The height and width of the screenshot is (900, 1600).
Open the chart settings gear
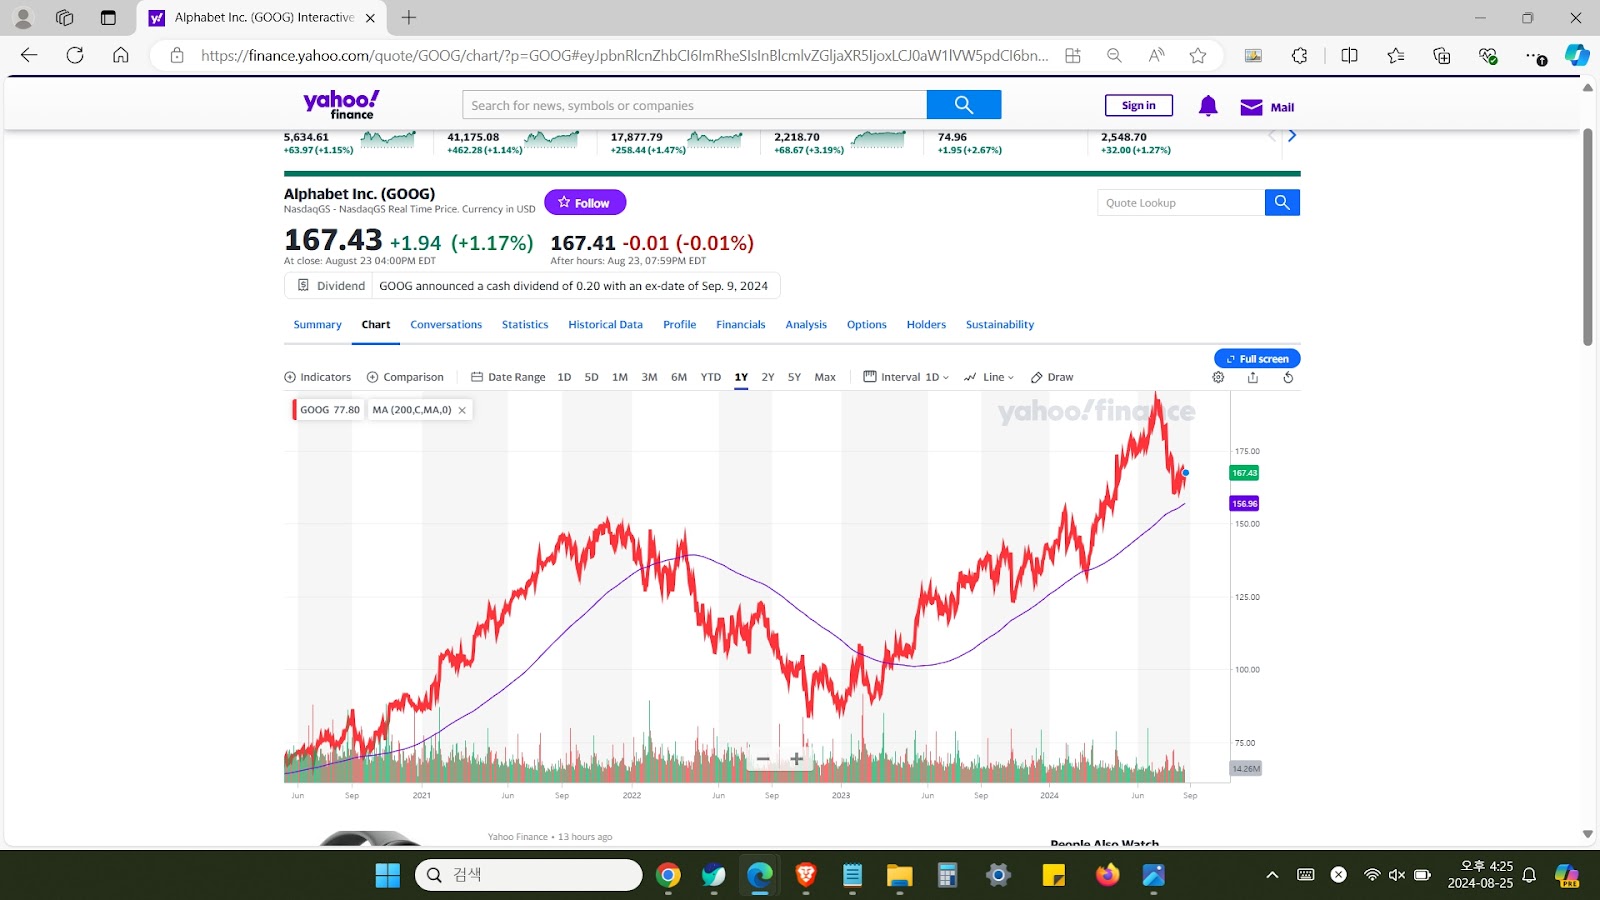point(1218,377)
